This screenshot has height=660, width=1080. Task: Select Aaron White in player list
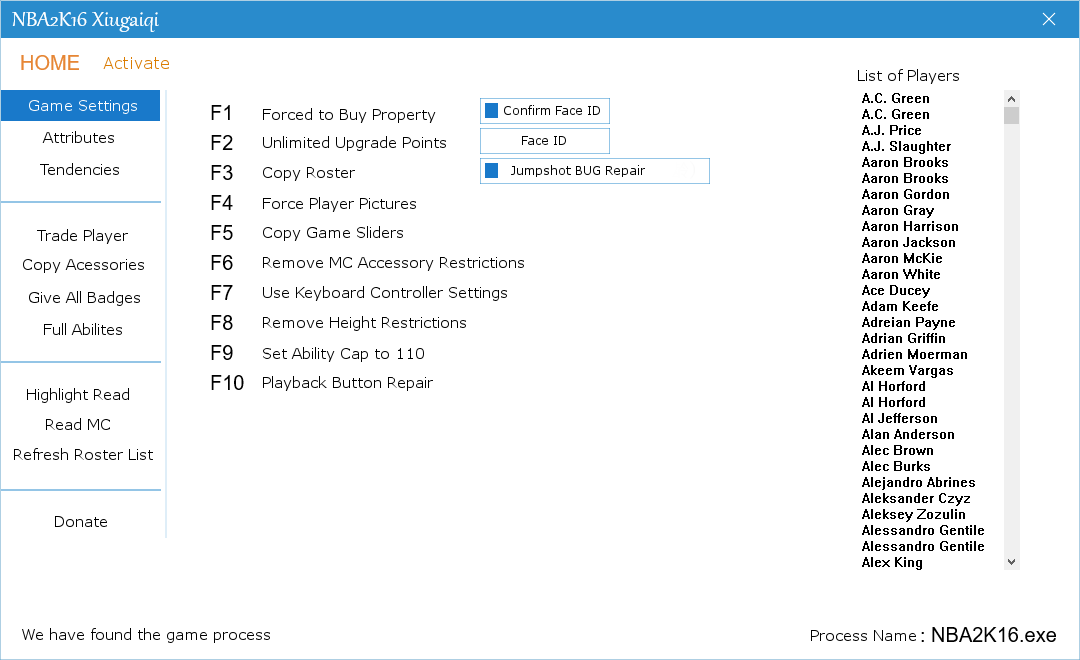[x=901, y=274]
